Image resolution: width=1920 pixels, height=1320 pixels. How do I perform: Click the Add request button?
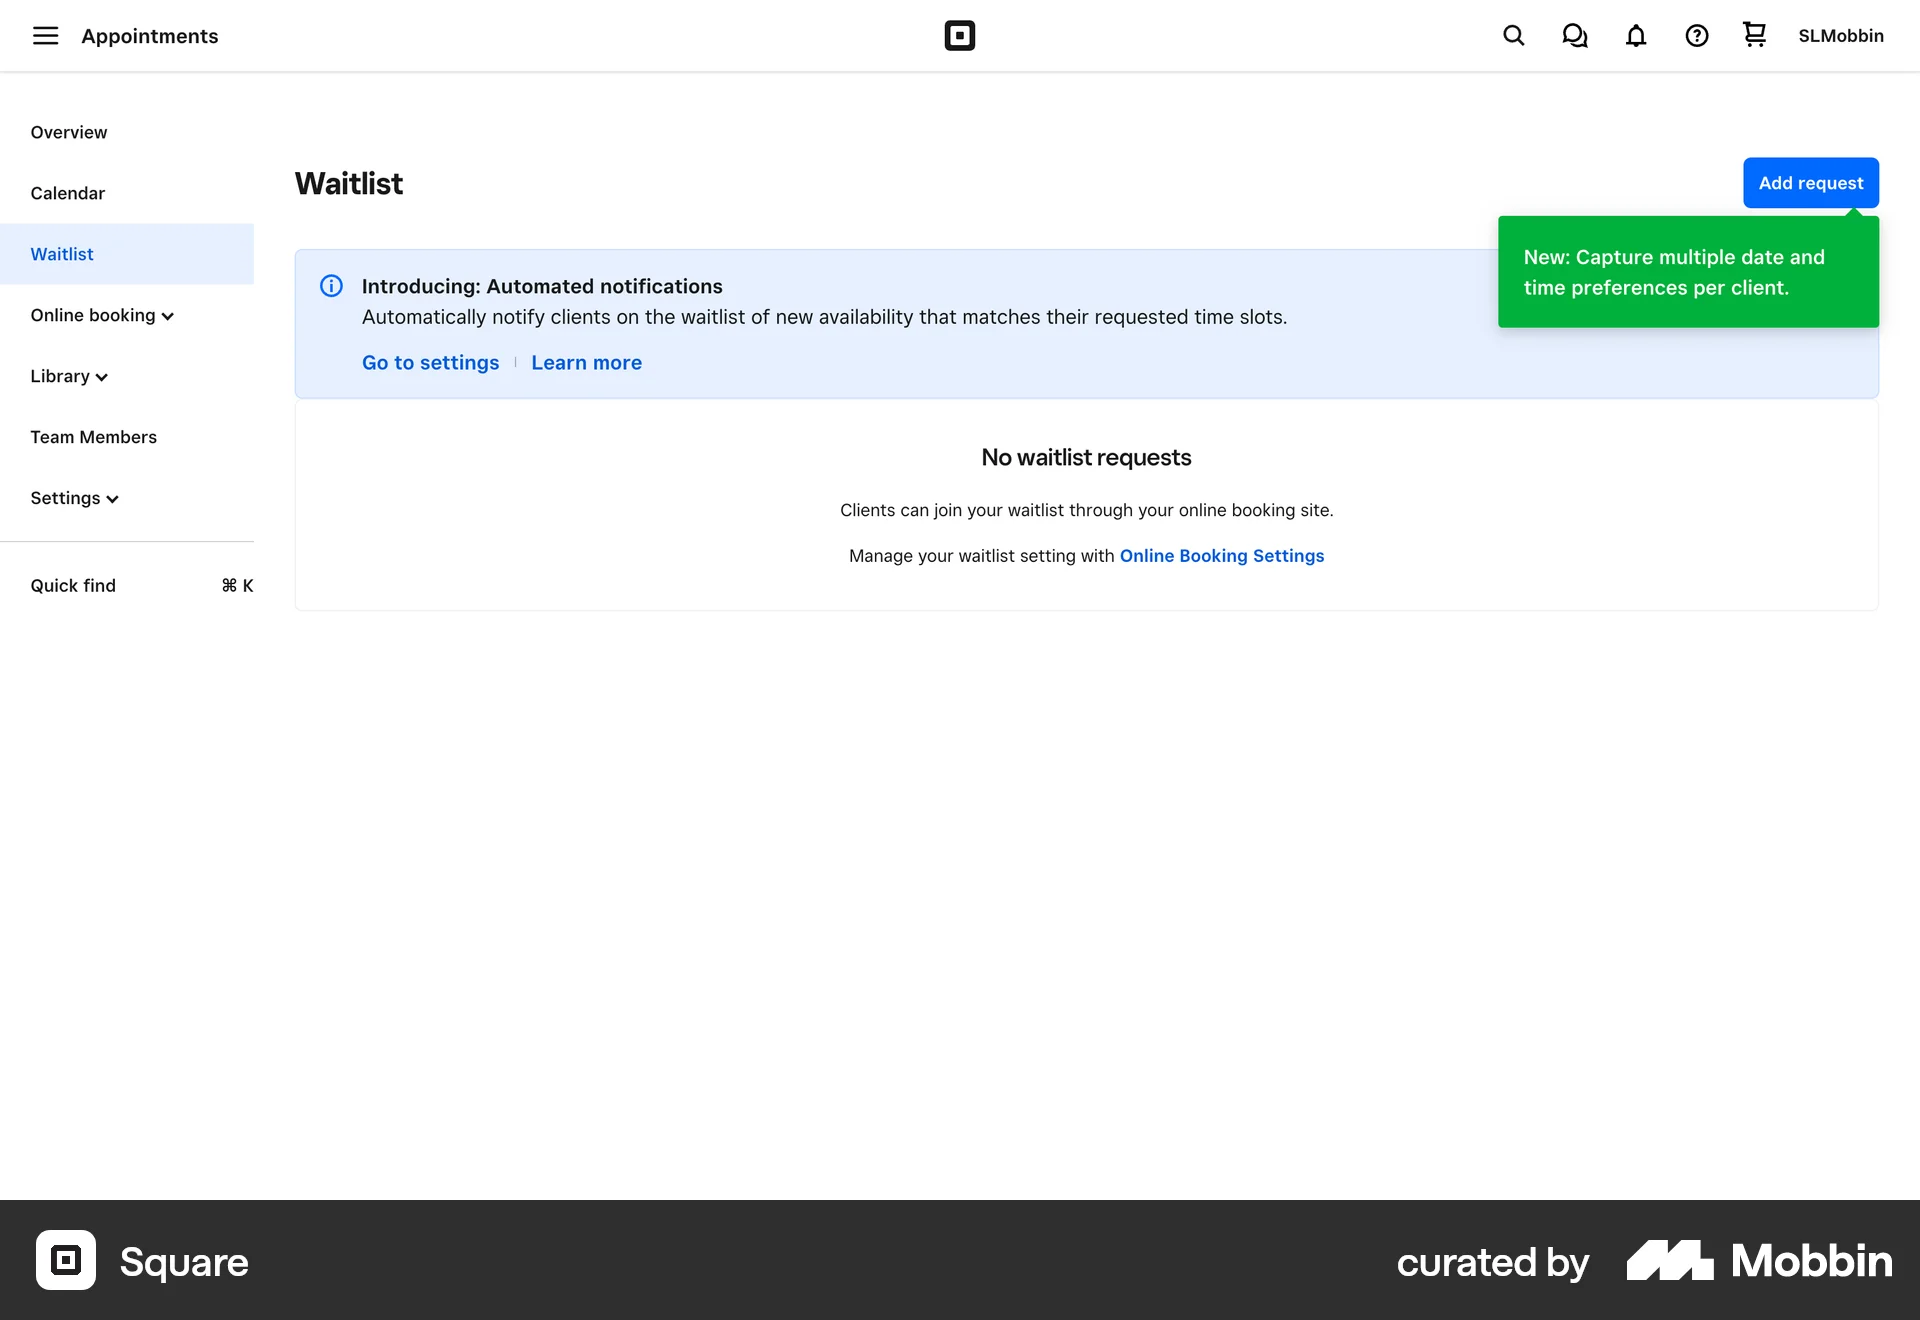[1810, 182]
